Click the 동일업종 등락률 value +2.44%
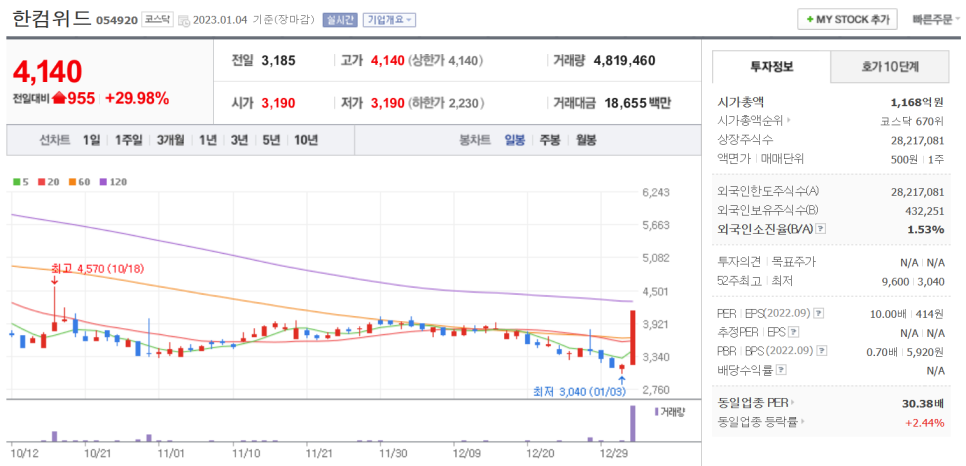Viewport: 966px width, 466px height. (x=925, y=422)
